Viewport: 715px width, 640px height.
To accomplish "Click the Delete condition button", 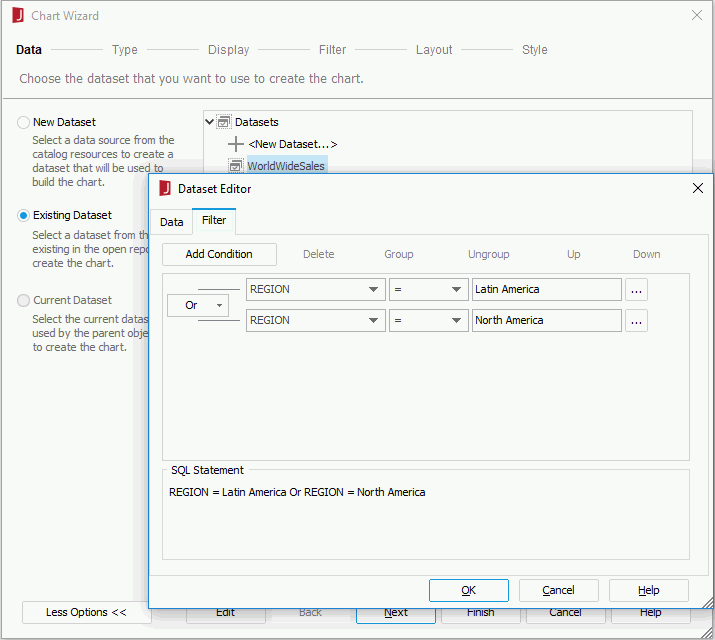I will coord(319,254).
